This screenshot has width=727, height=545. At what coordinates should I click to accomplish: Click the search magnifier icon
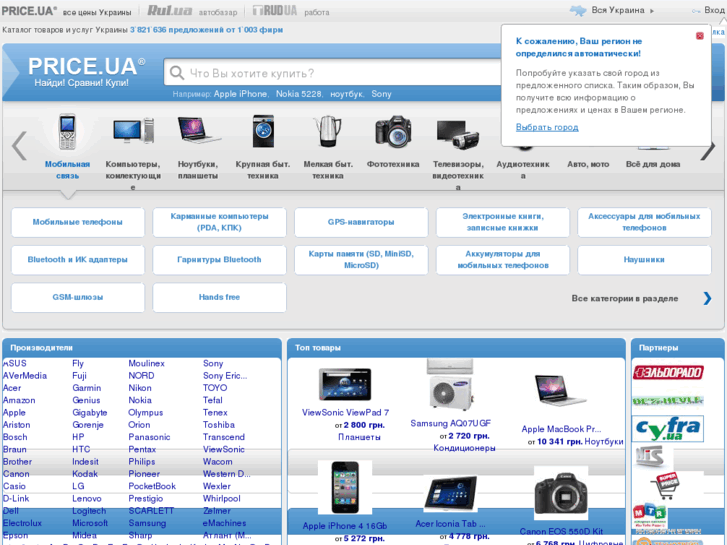tap(177, 73)
